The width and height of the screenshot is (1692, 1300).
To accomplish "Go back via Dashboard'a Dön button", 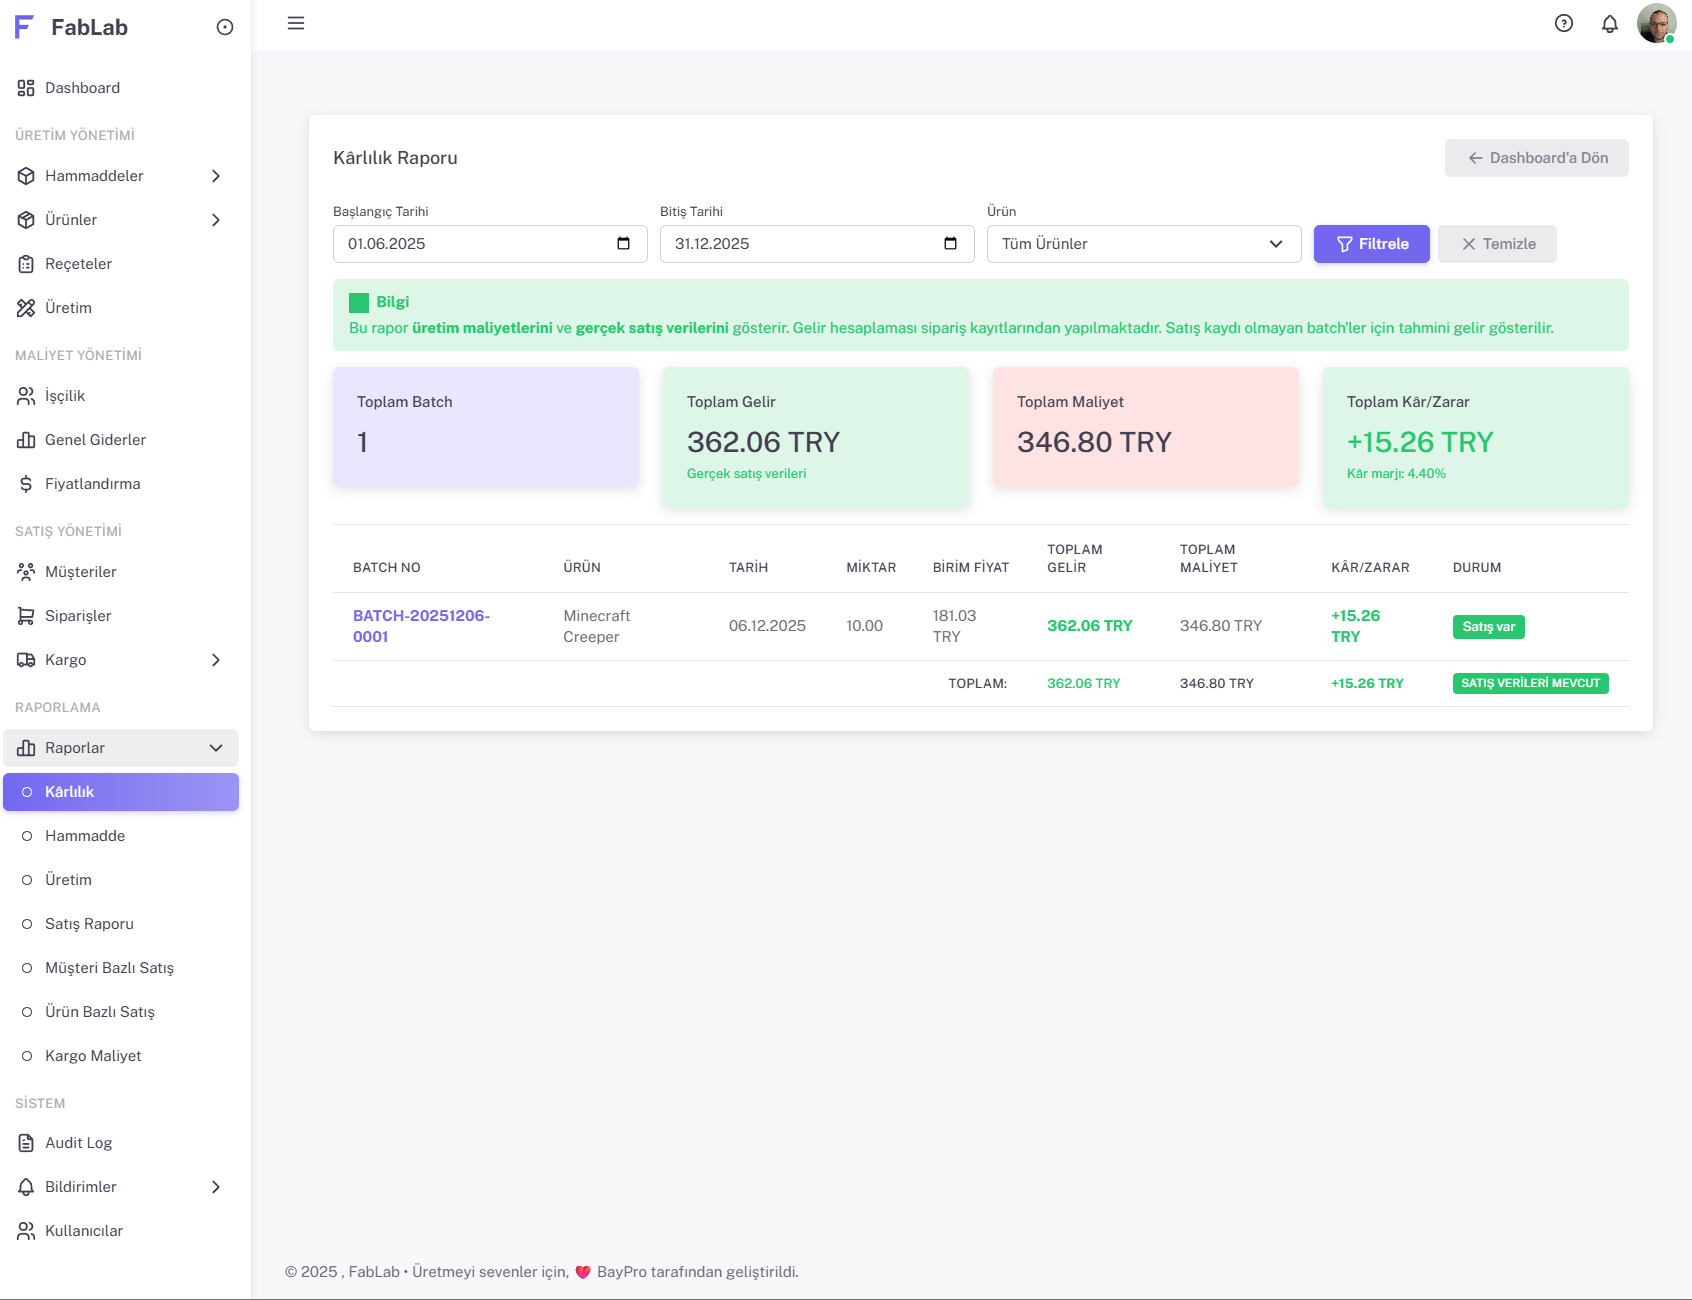I will coord(1536,158).
